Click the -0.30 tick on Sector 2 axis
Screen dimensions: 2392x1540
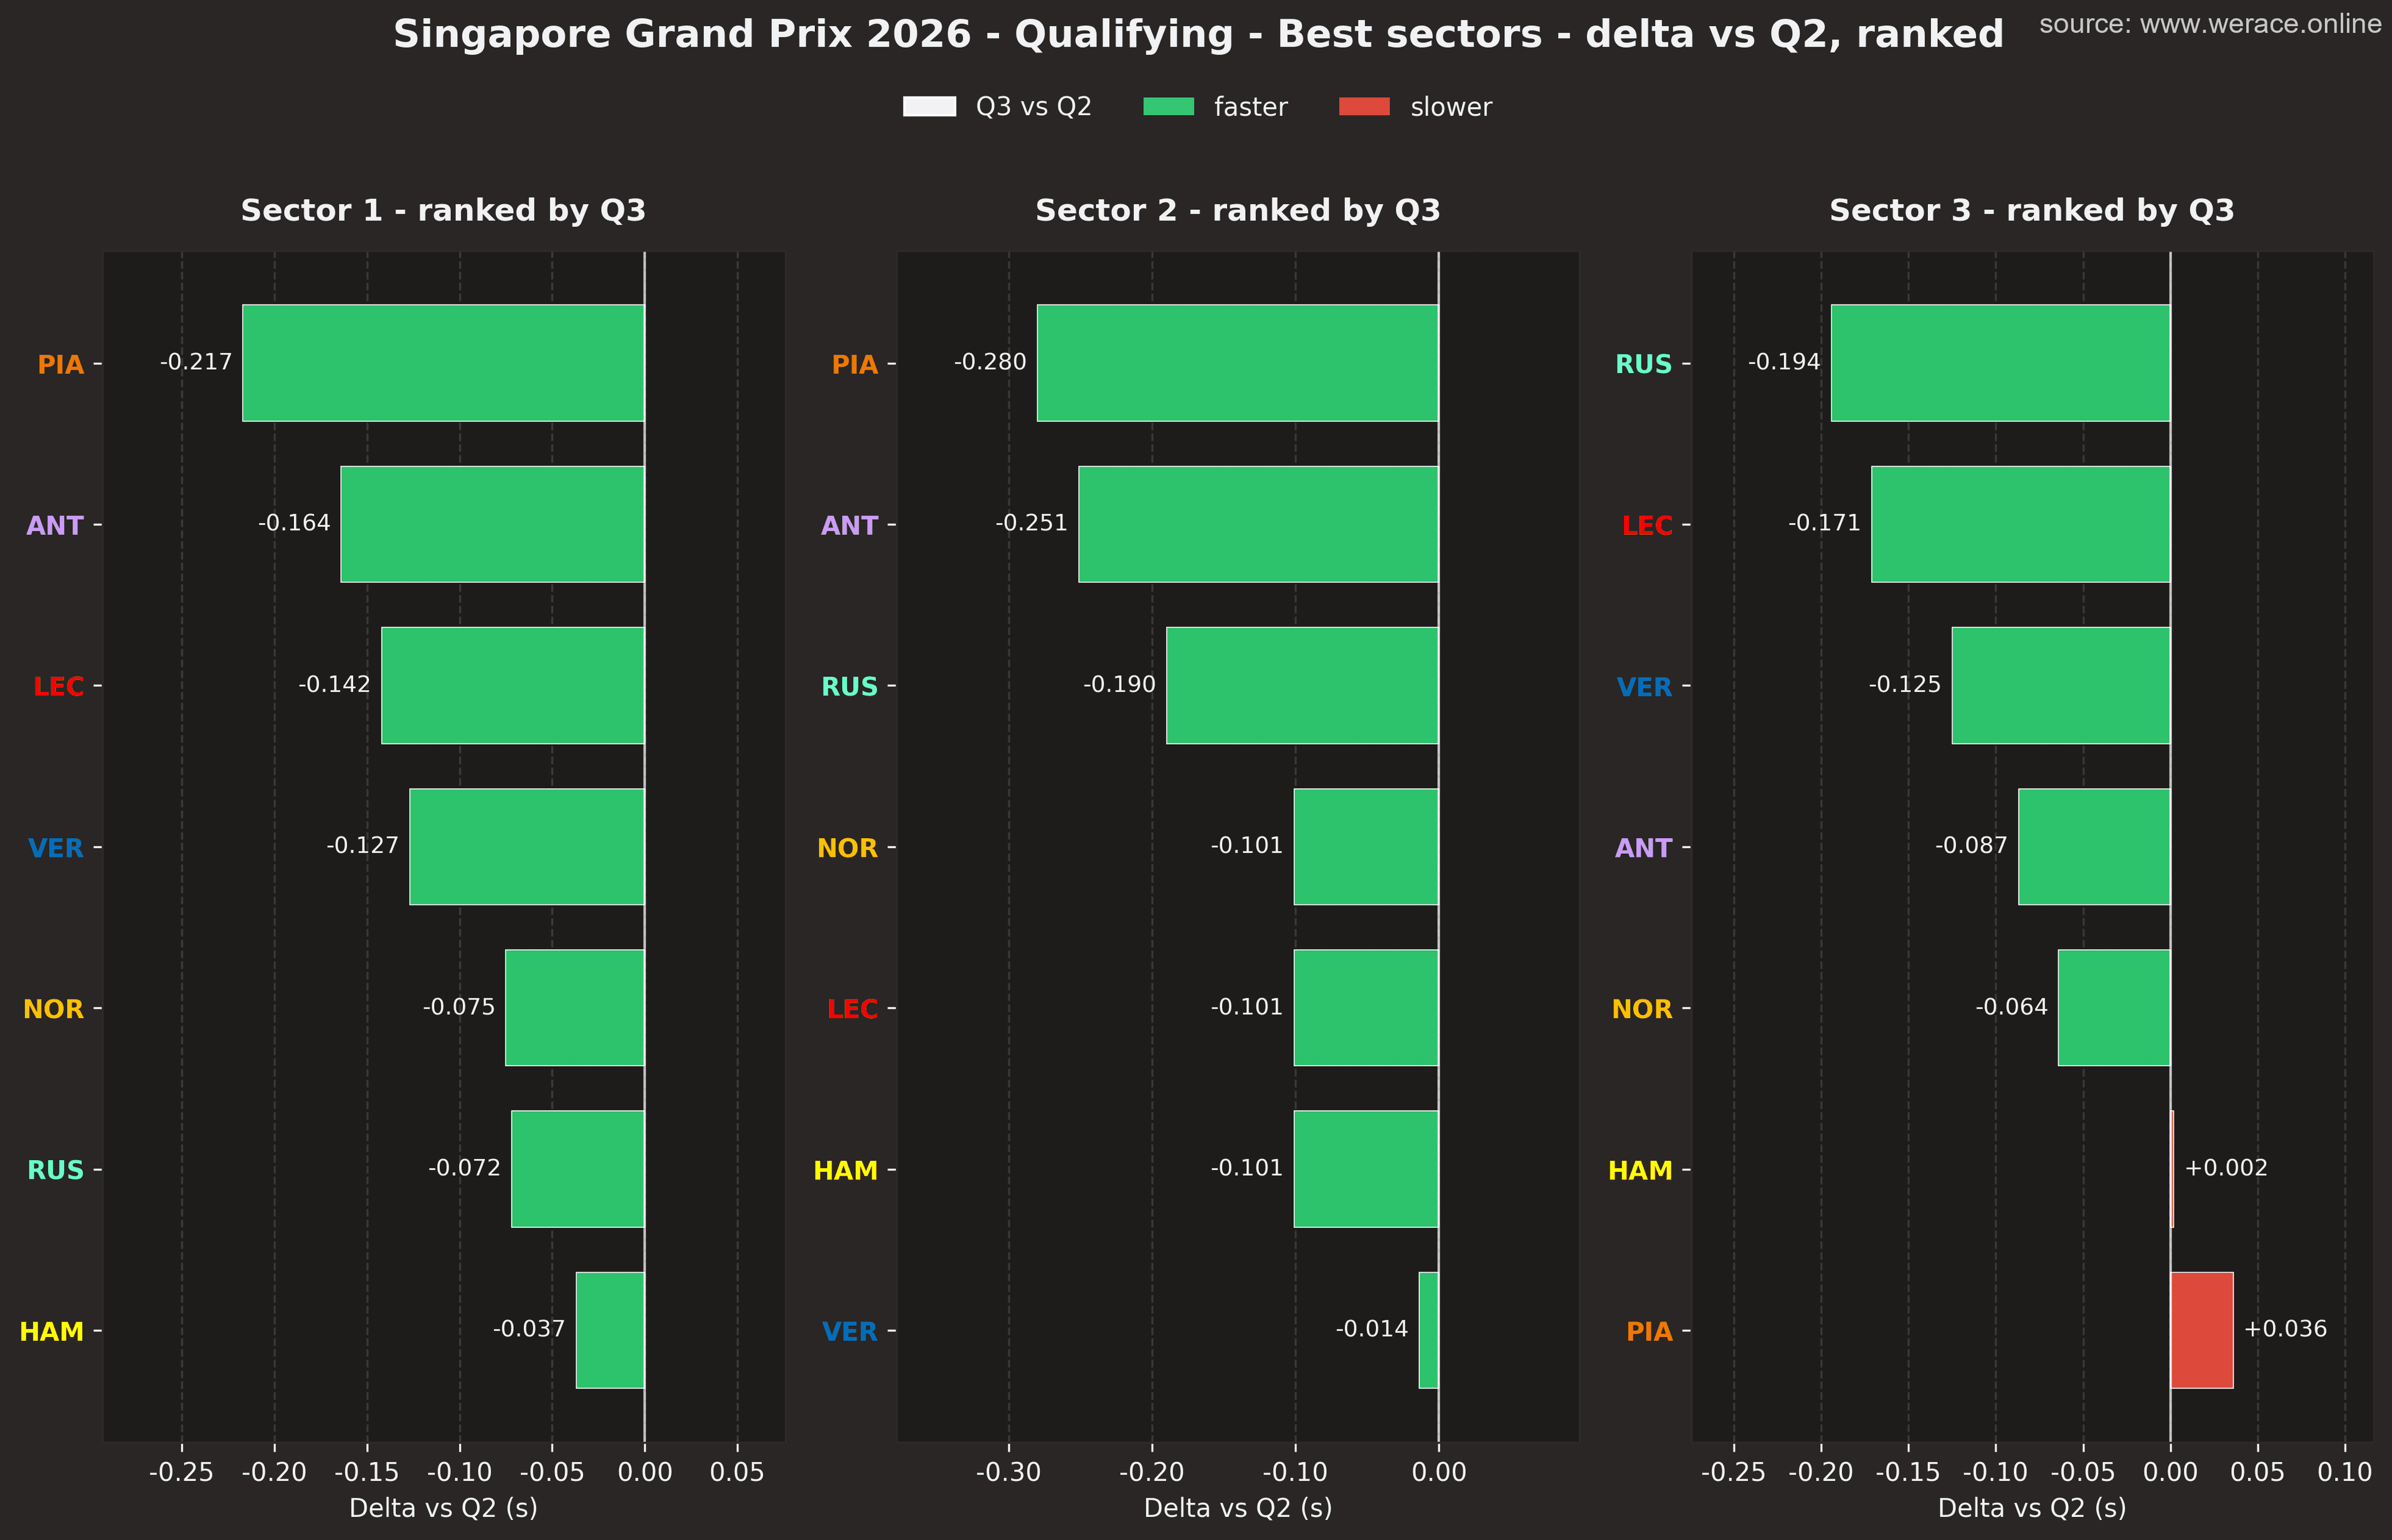tap(1009, 1472)
